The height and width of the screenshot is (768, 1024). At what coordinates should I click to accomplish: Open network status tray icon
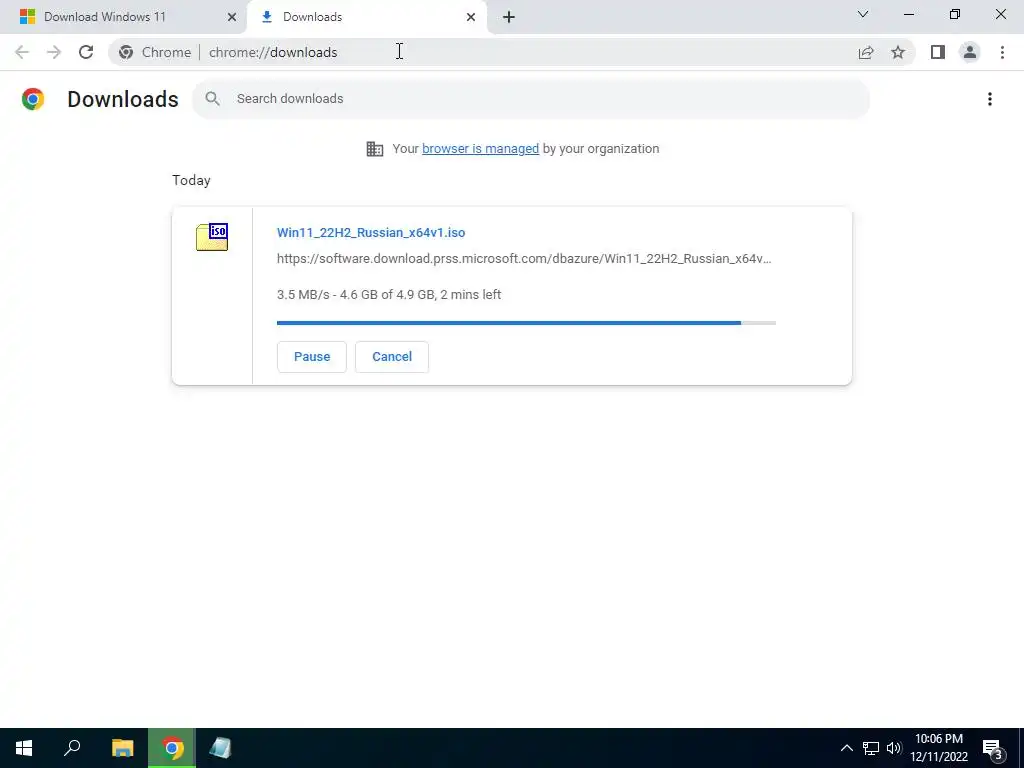pos(871,748)
